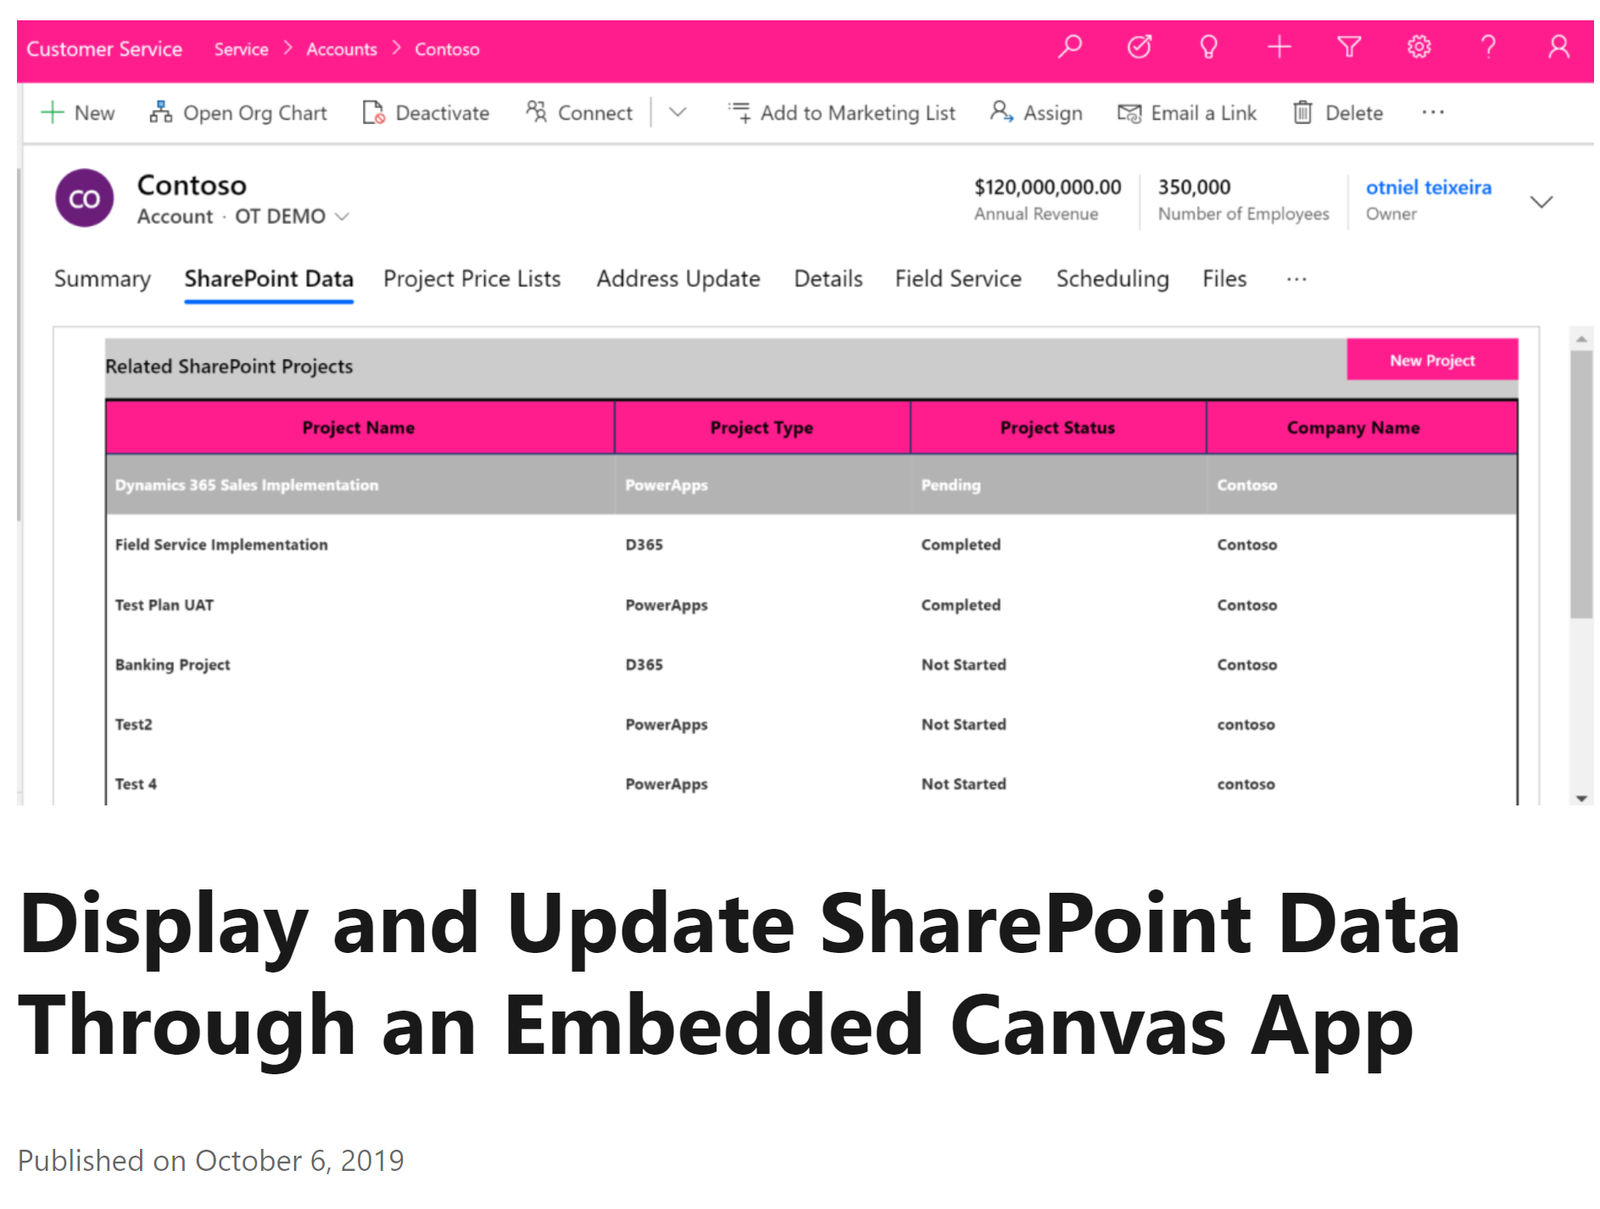1600x1209 pixels.
Task: Click the search magnifier icon in header
Action: (x=1070, y=47)
